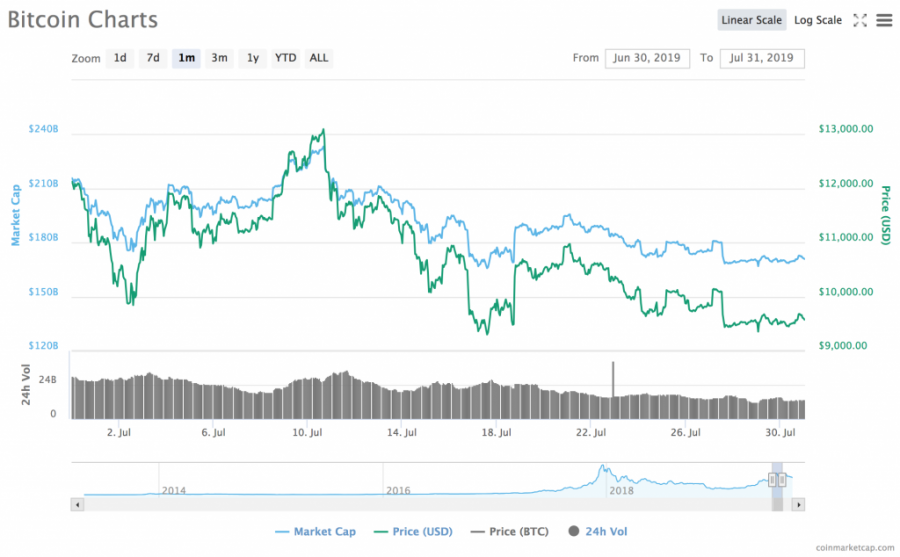Click the 6. Jul x-axis label

point(213,432)
